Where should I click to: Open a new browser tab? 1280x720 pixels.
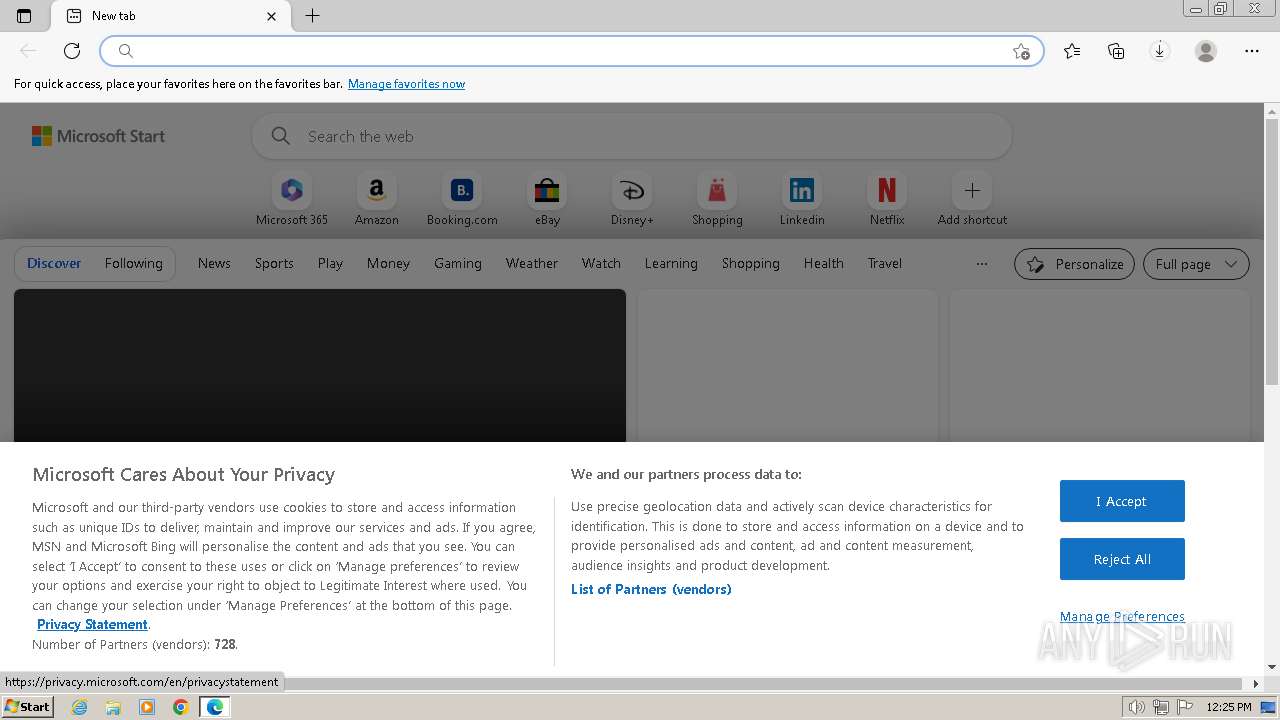[x=312, y=16]
